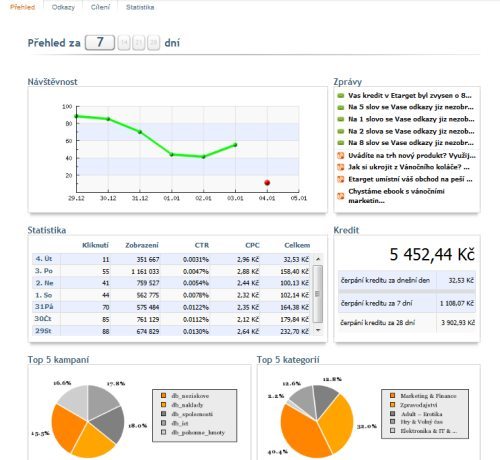Switch overview to 28 days

click(153, 43)
